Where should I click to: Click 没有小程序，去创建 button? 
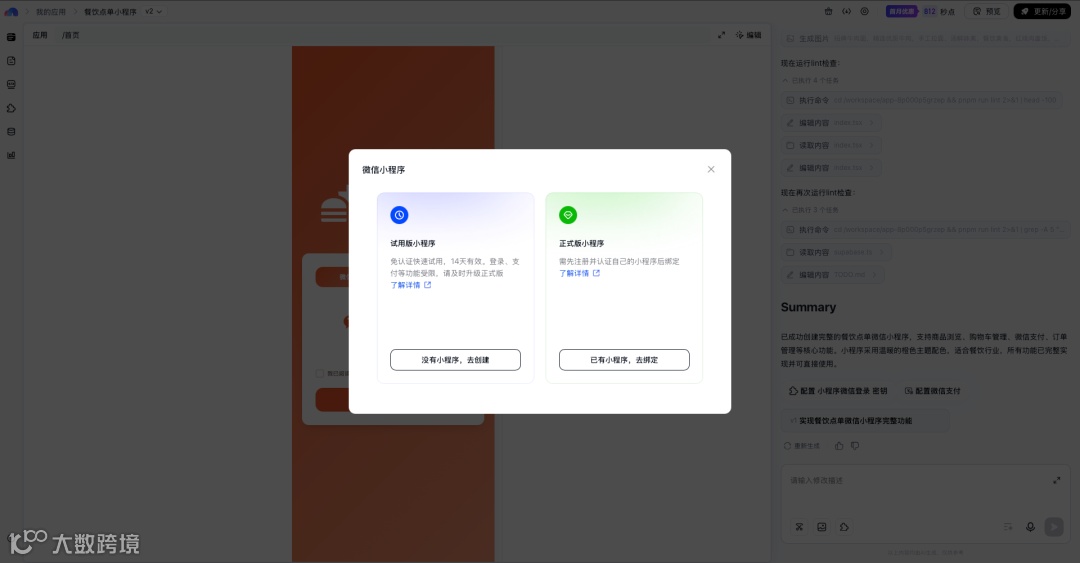455,360
